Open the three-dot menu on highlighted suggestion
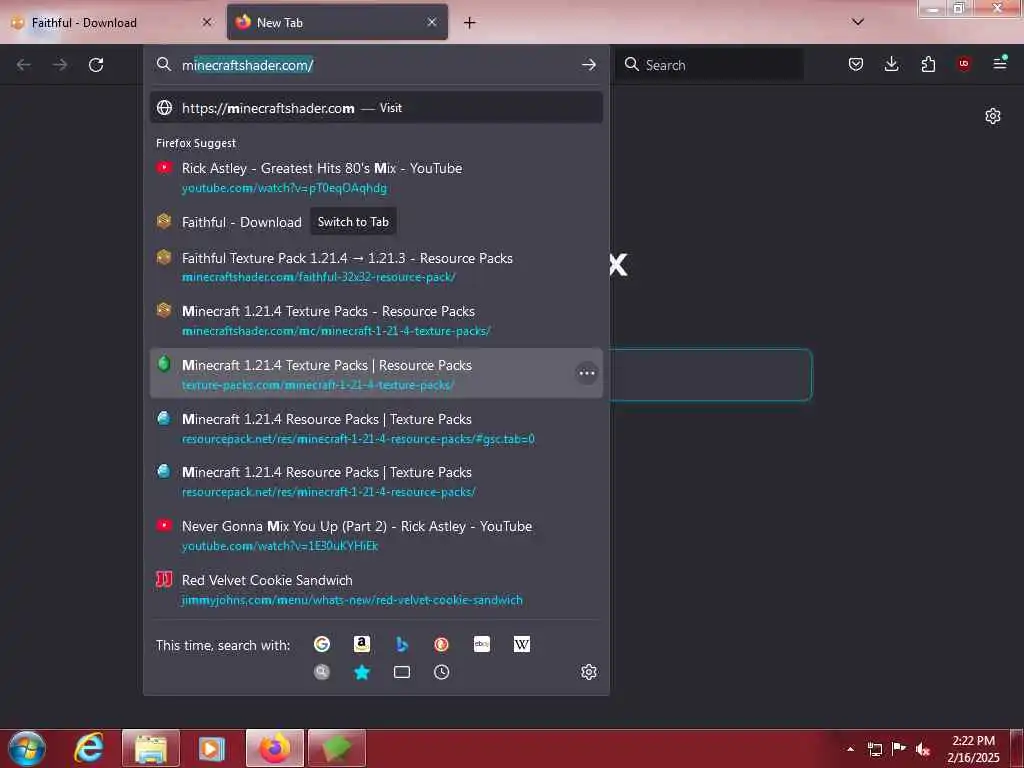Viewport: 1024px width, 768px height. pyautogui.click(x=586, y=373)
